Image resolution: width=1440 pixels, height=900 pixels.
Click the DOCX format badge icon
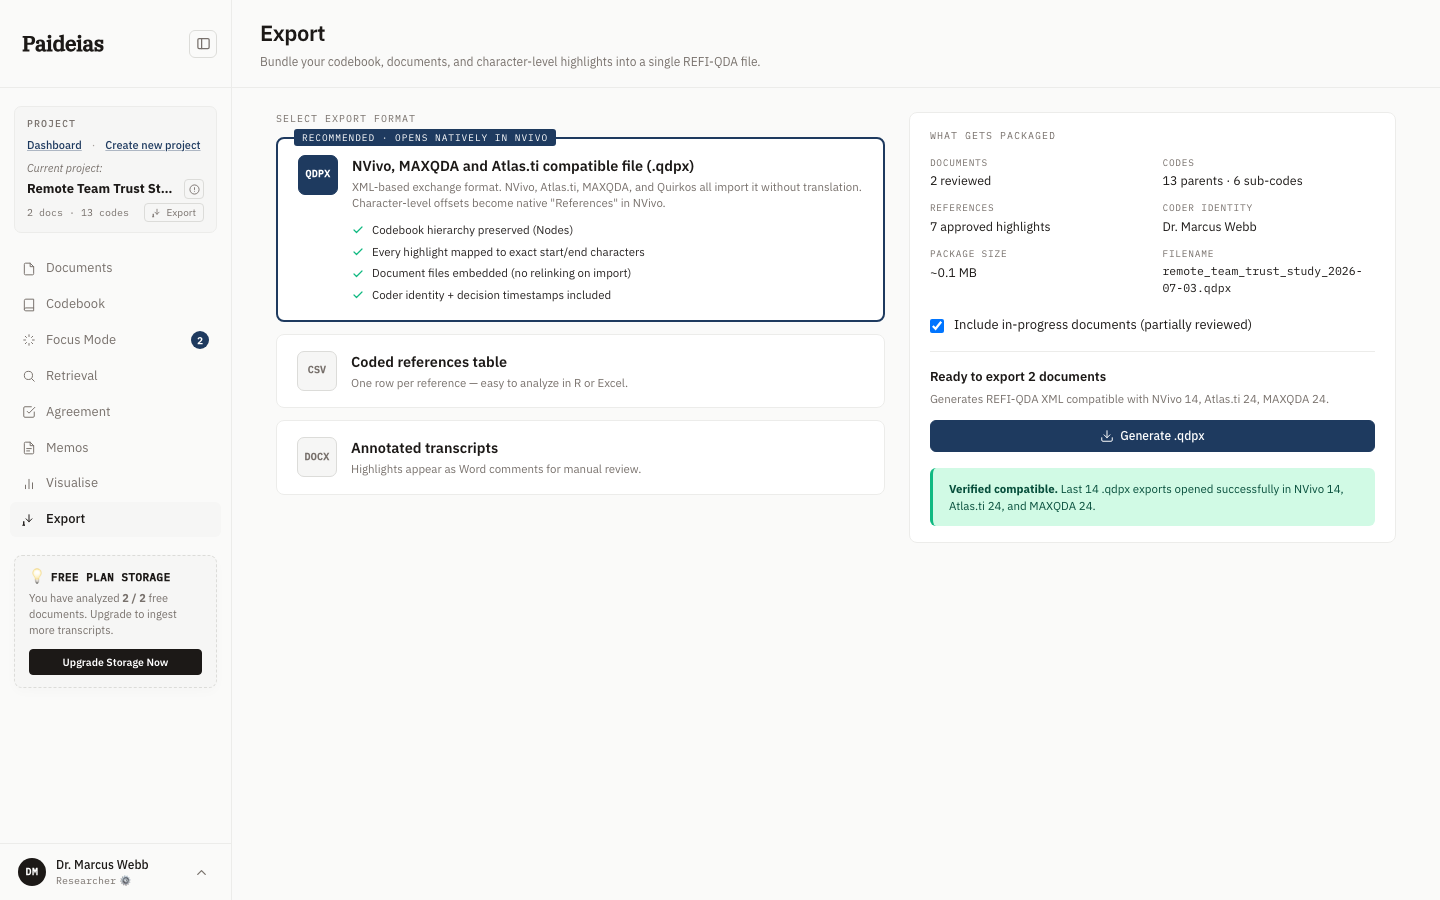[317, 457]
